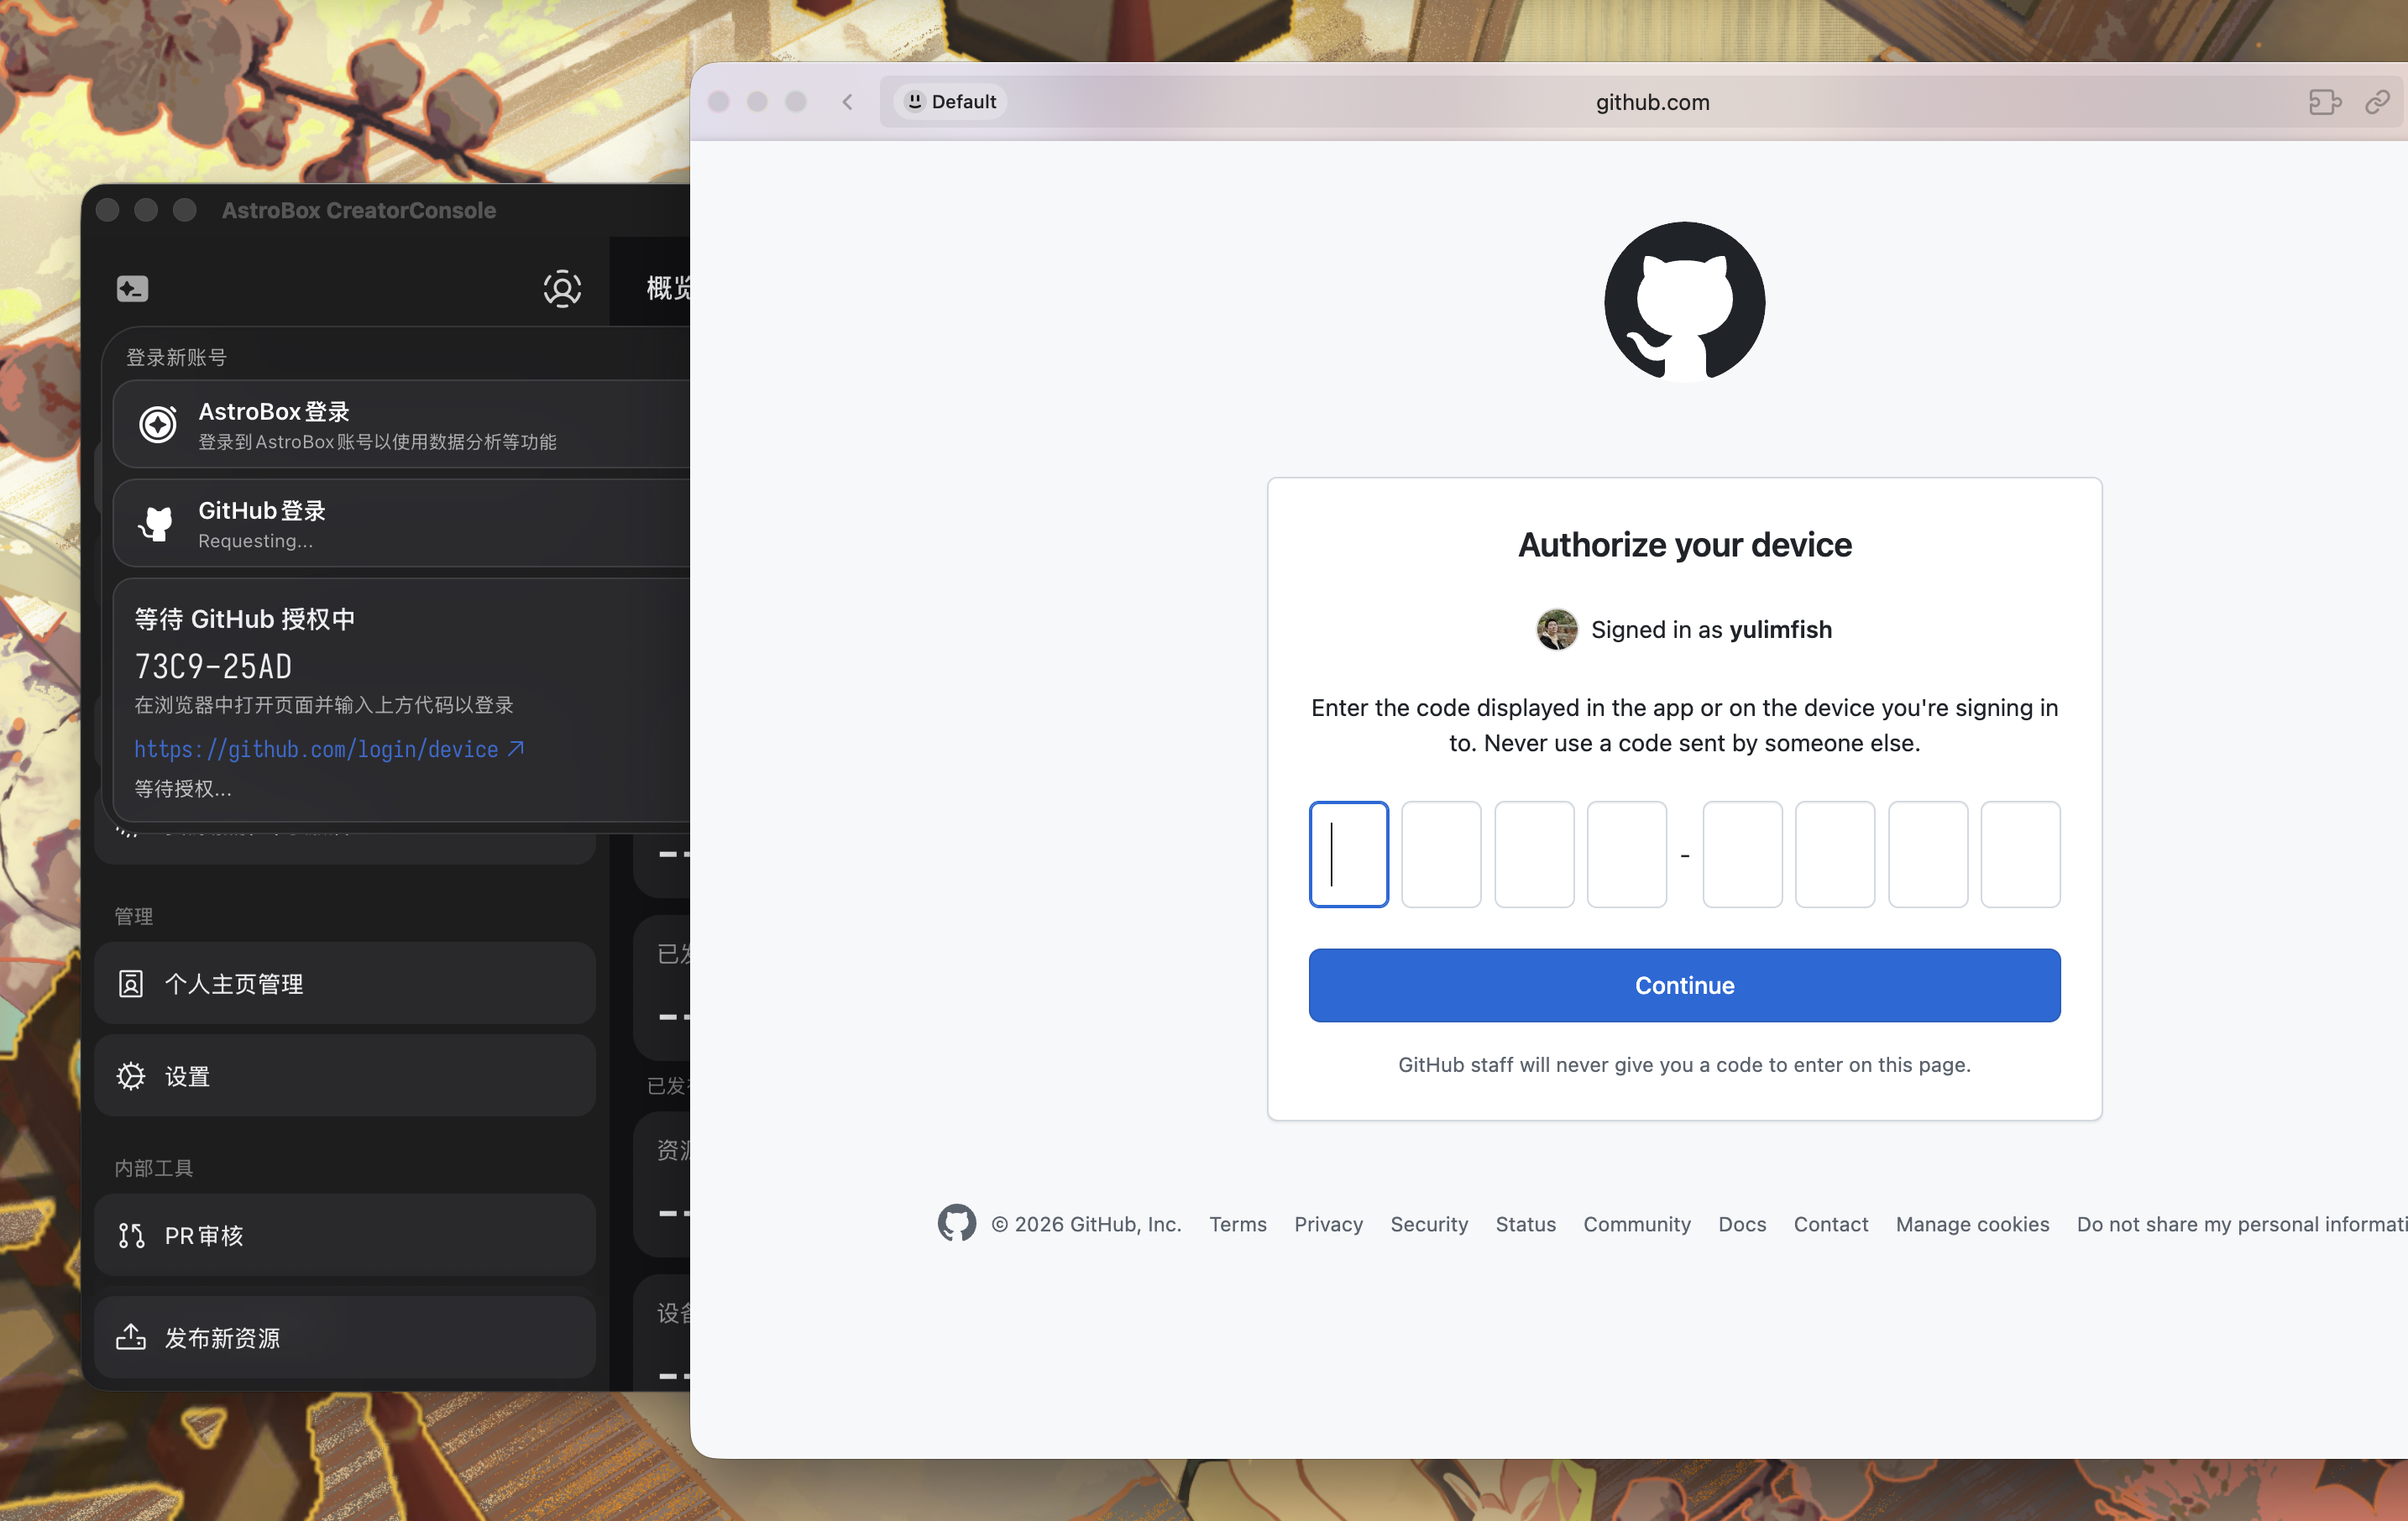The width and height of the screenshot is (2408, 1521).
Task: Click the 个人主页管理 profile icon
Action: [131, 984]
